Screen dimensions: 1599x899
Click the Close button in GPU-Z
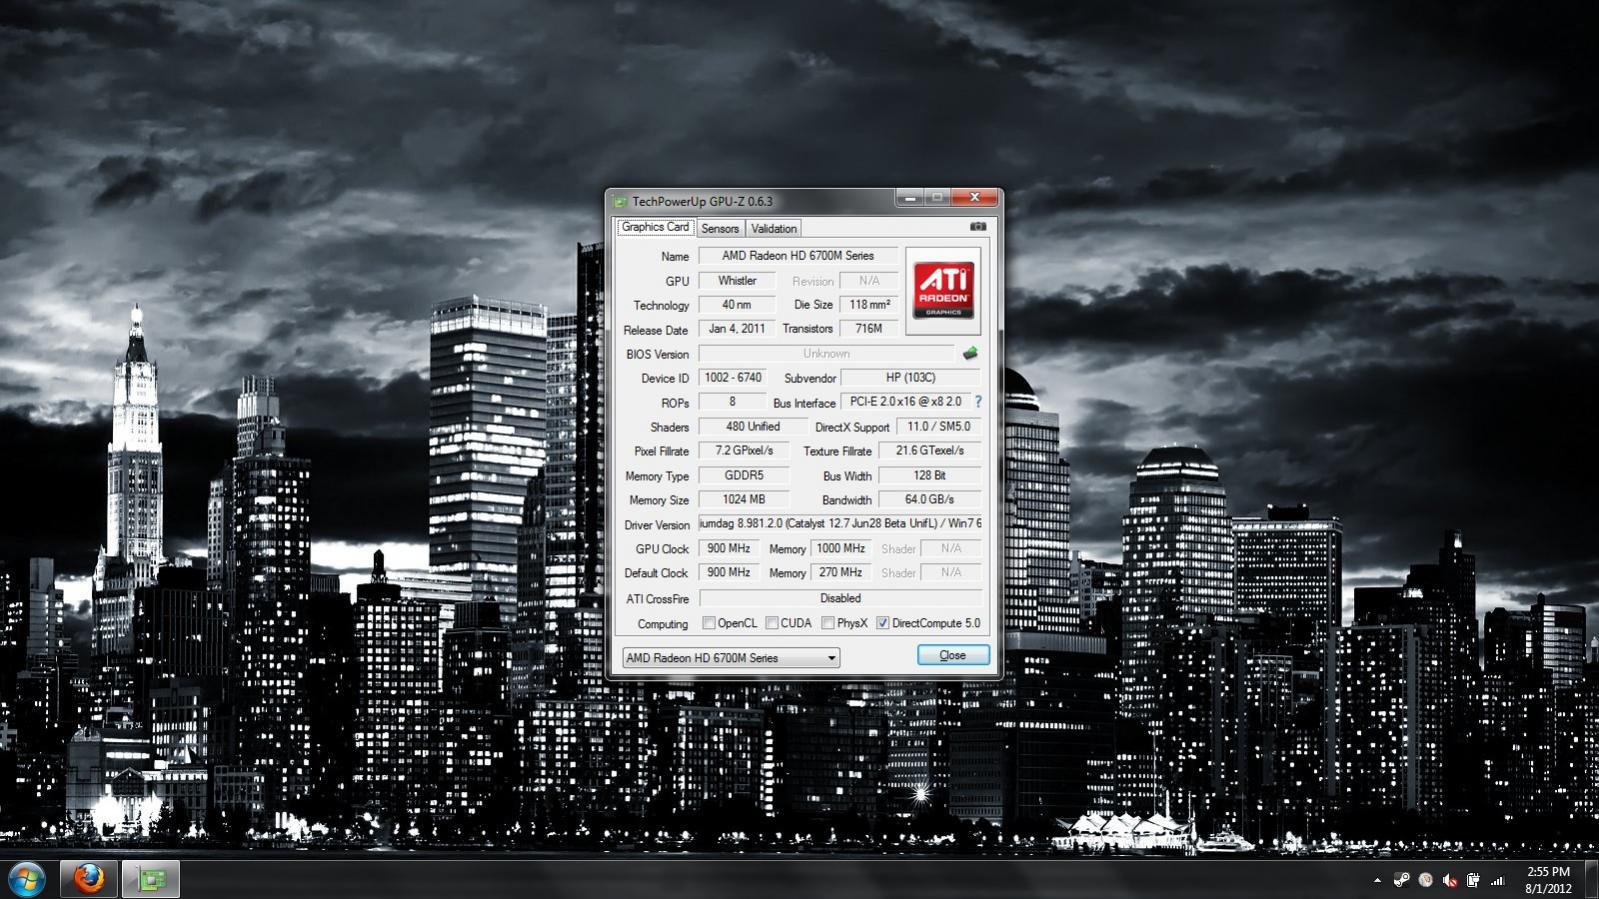953,655
